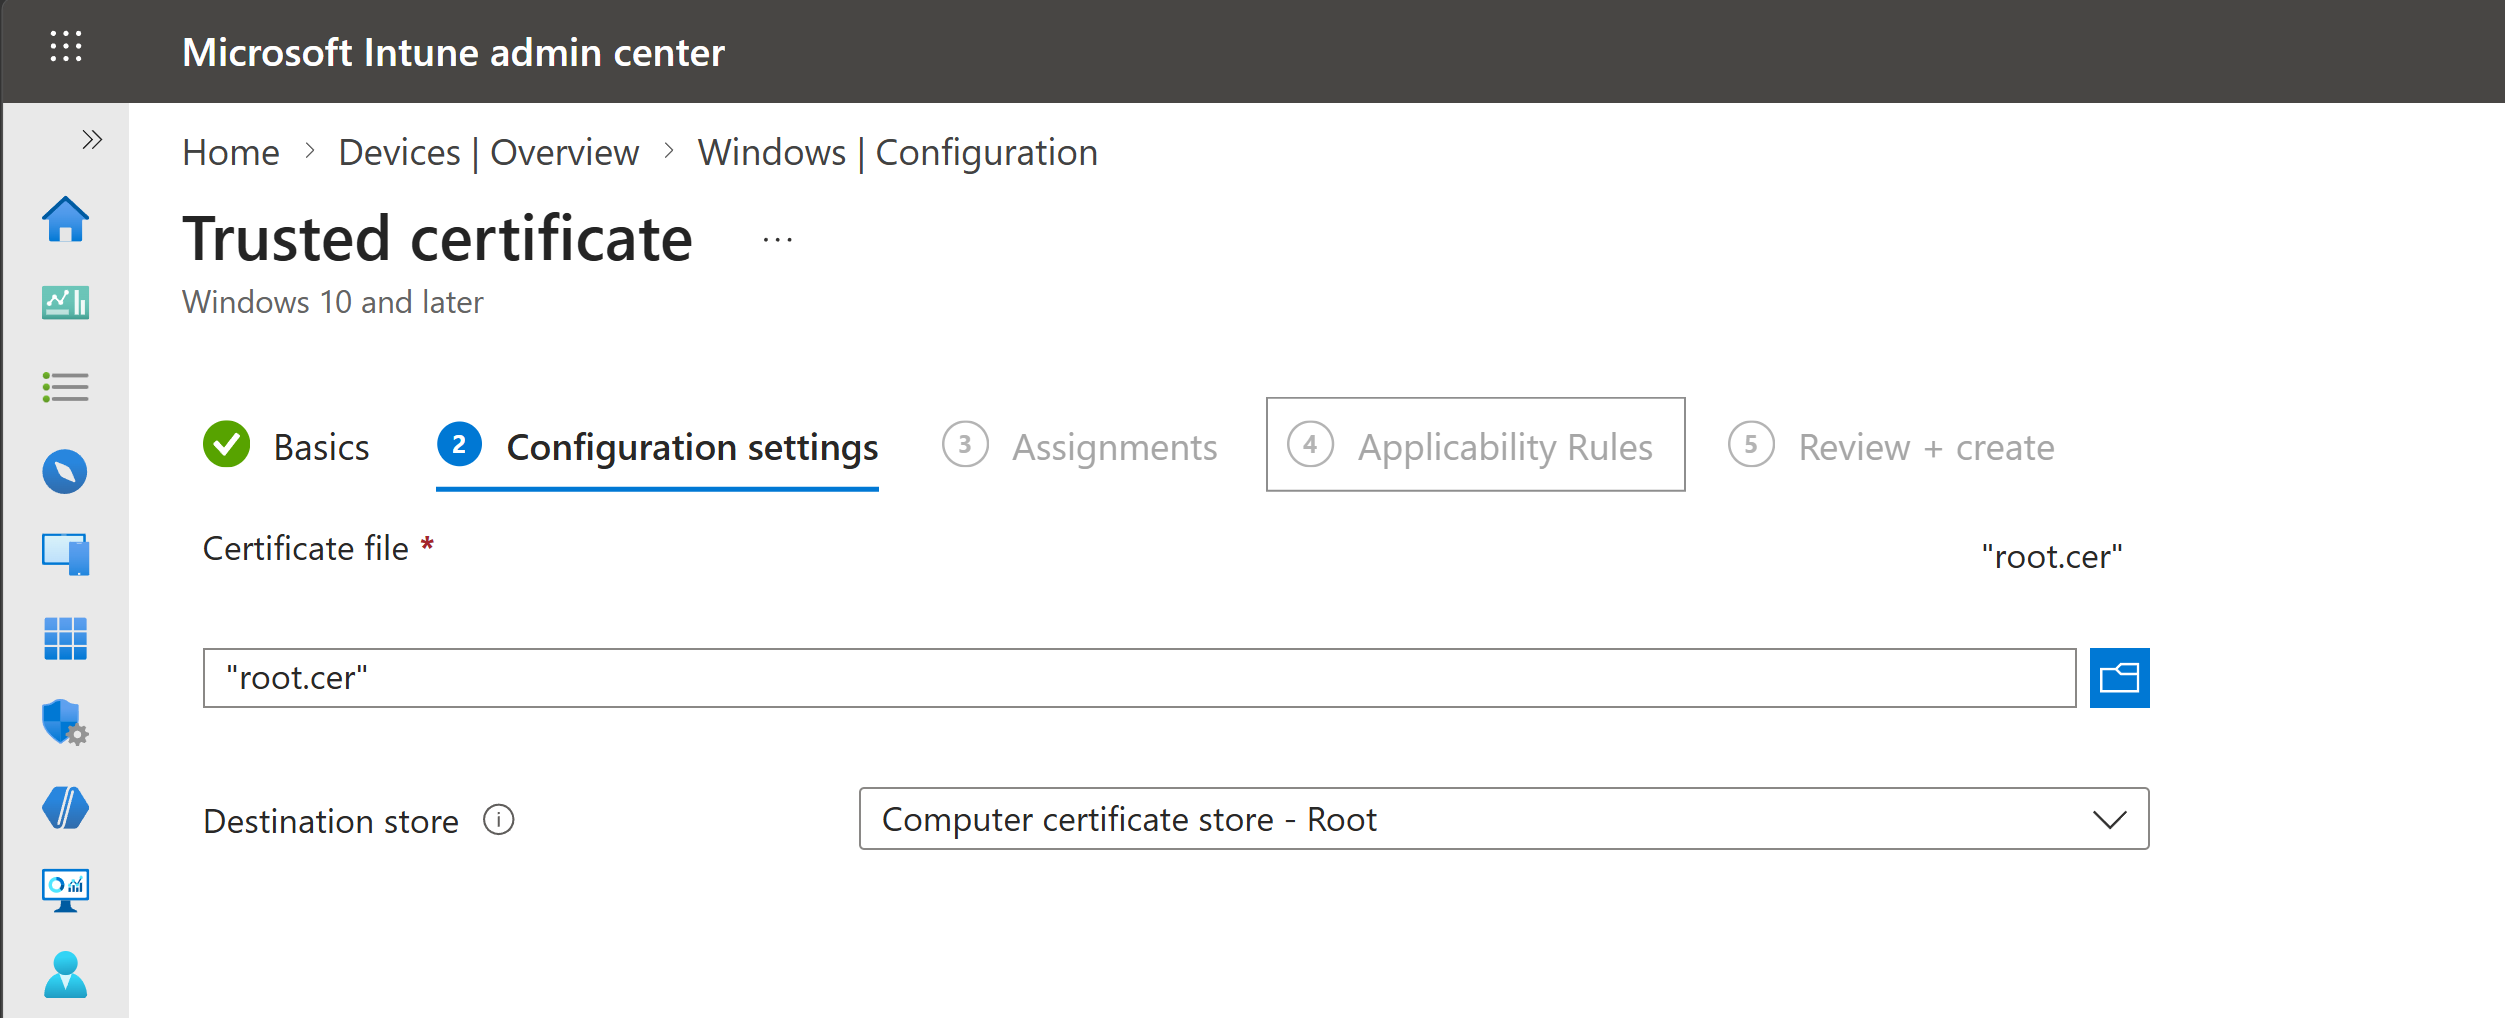The image size is (2505, 1018).
Task: Navigate to Devices | Overview breadcrumb
Action: (487, 152)
